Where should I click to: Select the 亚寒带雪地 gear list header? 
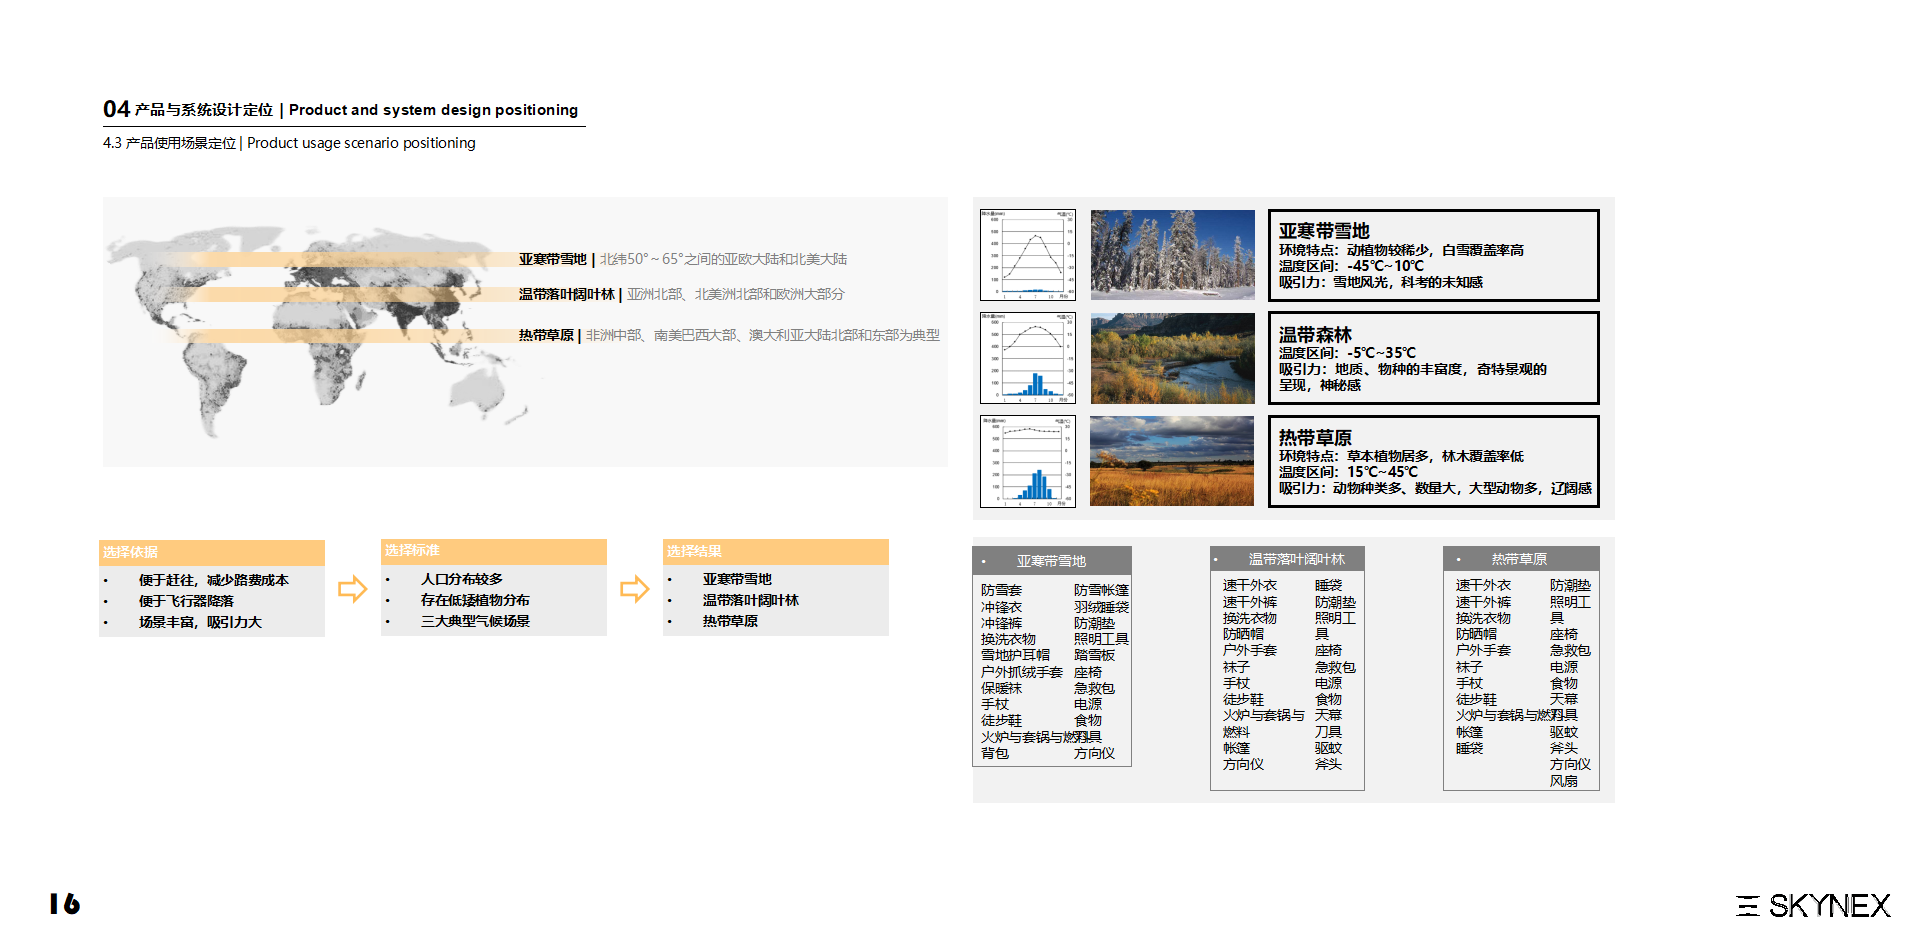[x=1052, y=561]
